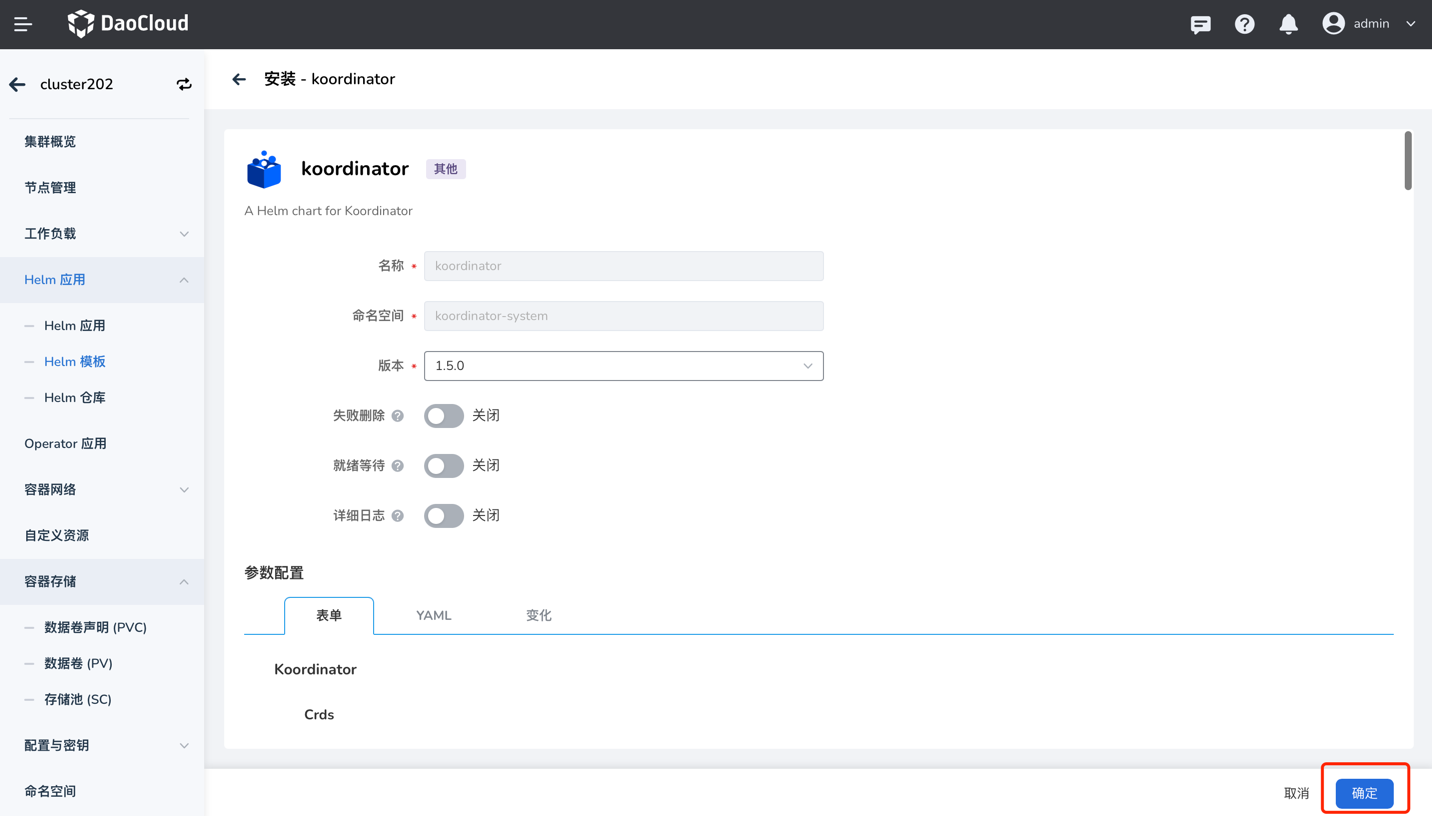Open the hamburger navigation menu
Screen dimensions: 1432x816
[x=22, y=24]
